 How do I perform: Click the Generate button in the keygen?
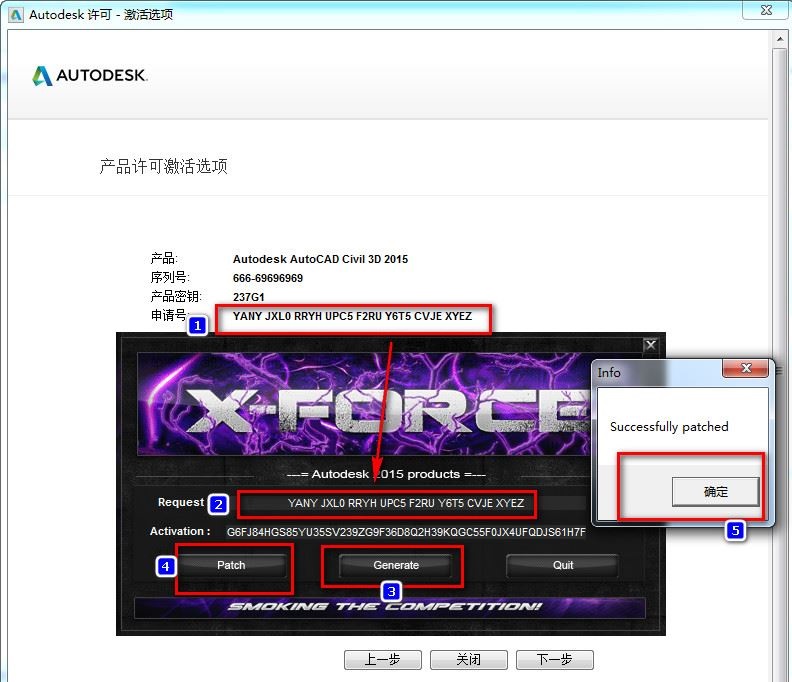396,565
